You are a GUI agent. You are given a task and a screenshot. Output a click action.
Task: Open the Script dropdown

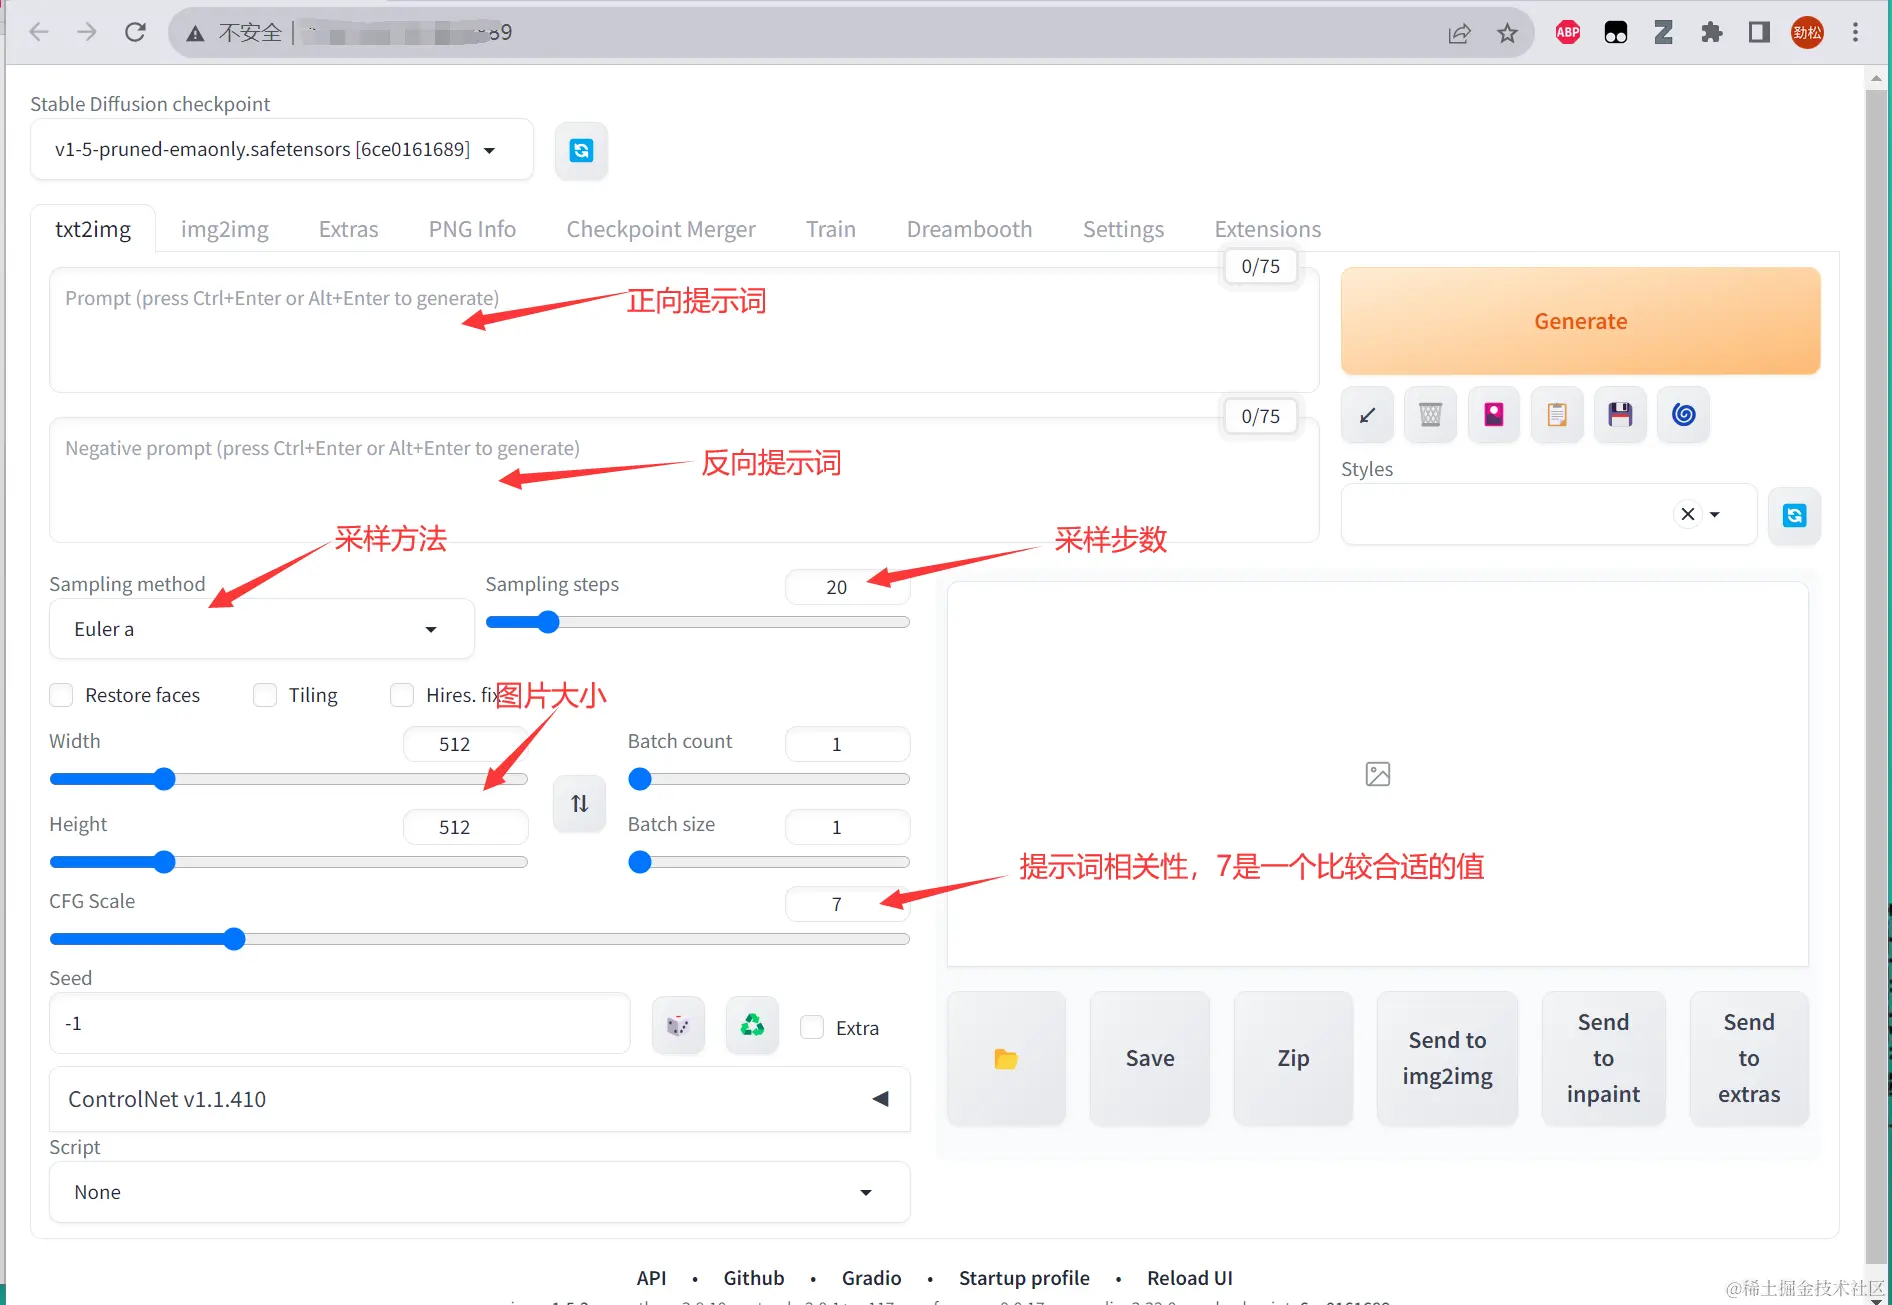pyautogui.click(x=479, y=1192)
